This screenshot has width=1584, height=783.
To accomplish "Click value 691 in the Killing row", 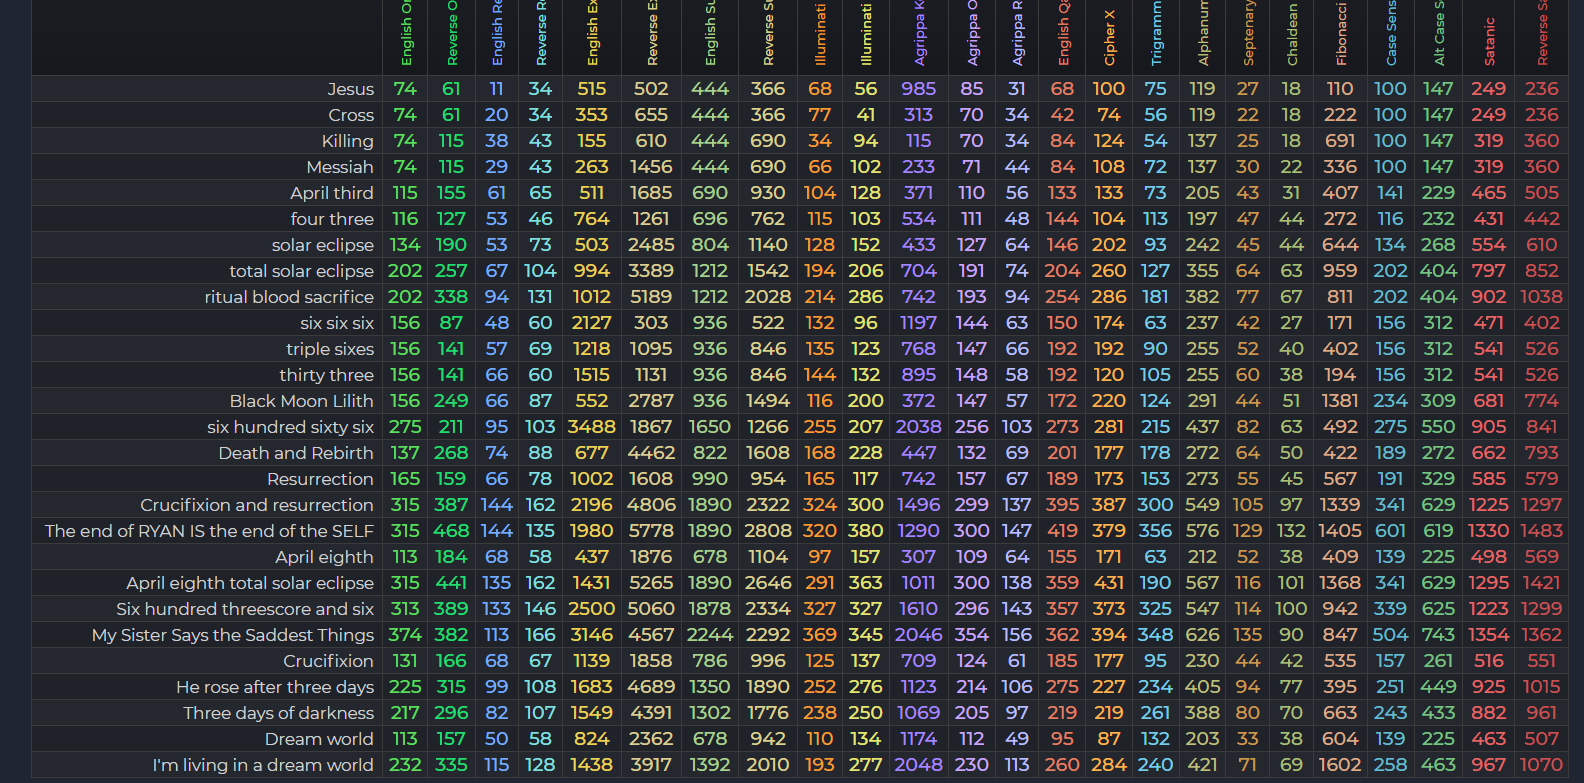I will [1340, 141].
